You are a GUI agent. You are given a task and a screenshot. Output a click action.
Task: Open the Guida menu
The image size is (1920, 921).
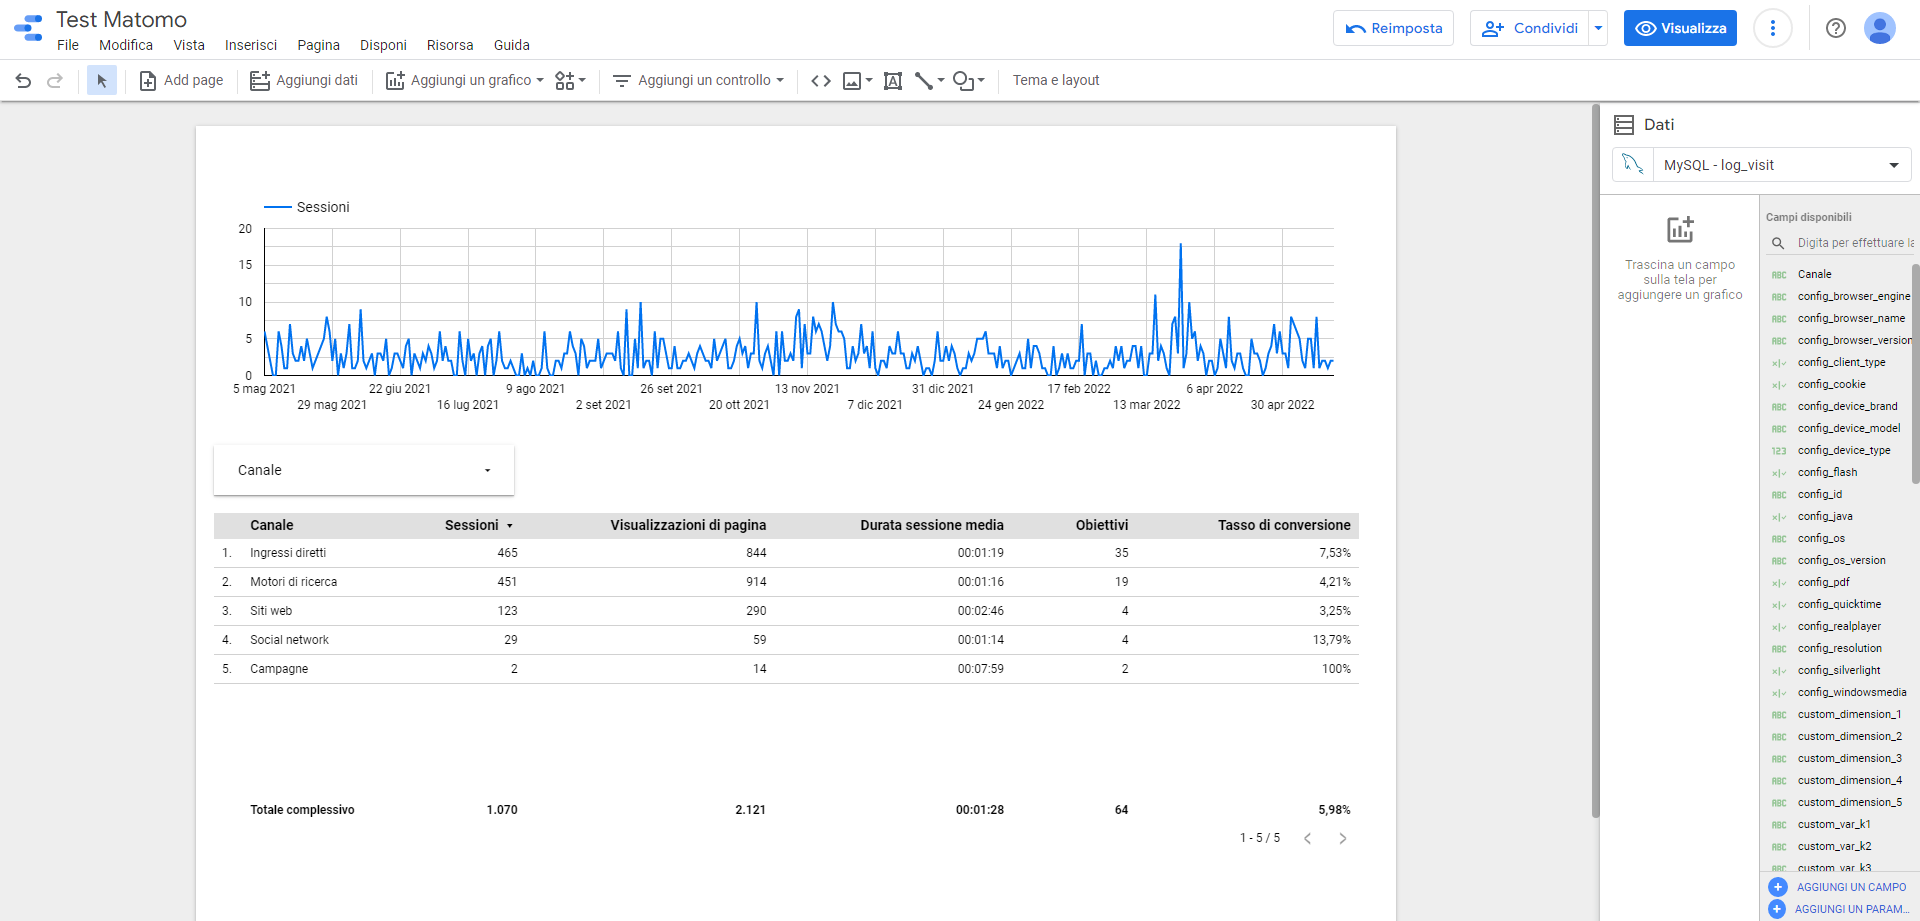pyautogui.click(x=511, y=45)
